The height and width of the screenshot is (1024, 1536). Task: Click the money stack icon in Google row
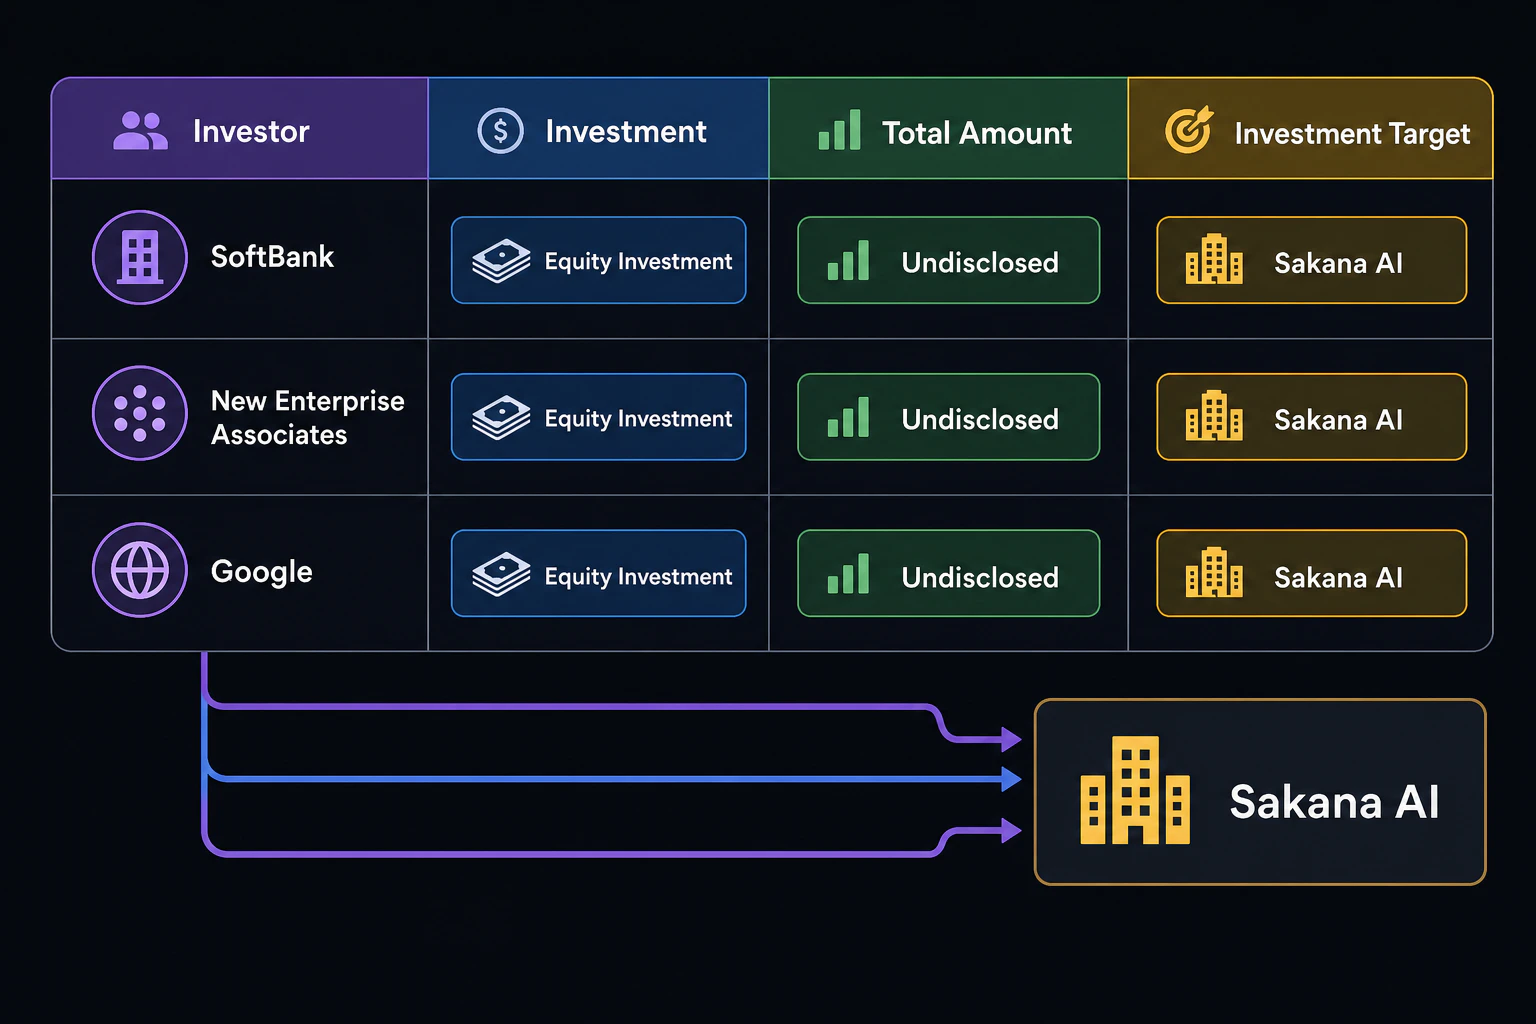point(501,575)
